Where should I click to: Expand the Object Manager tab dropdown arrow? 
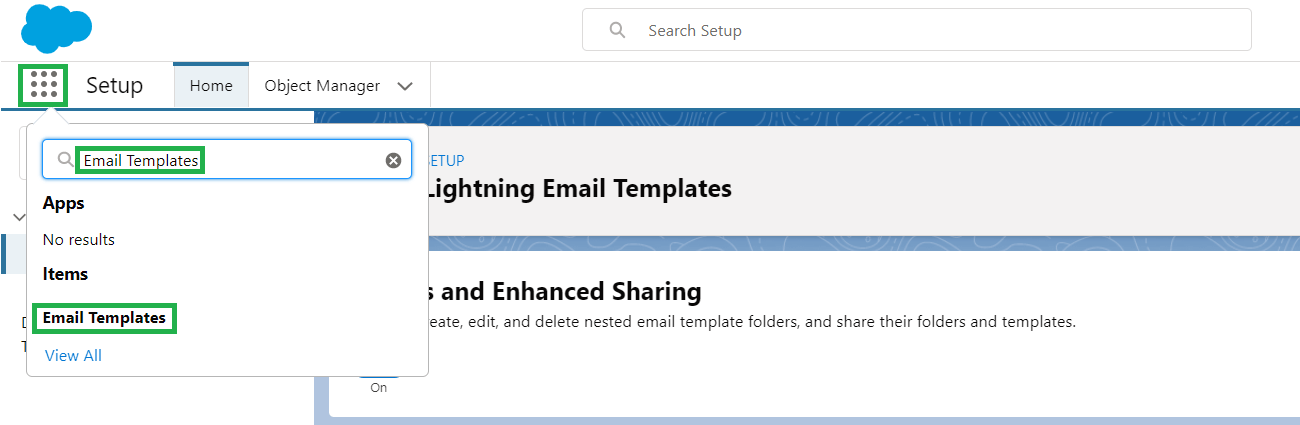pos(405,86)
